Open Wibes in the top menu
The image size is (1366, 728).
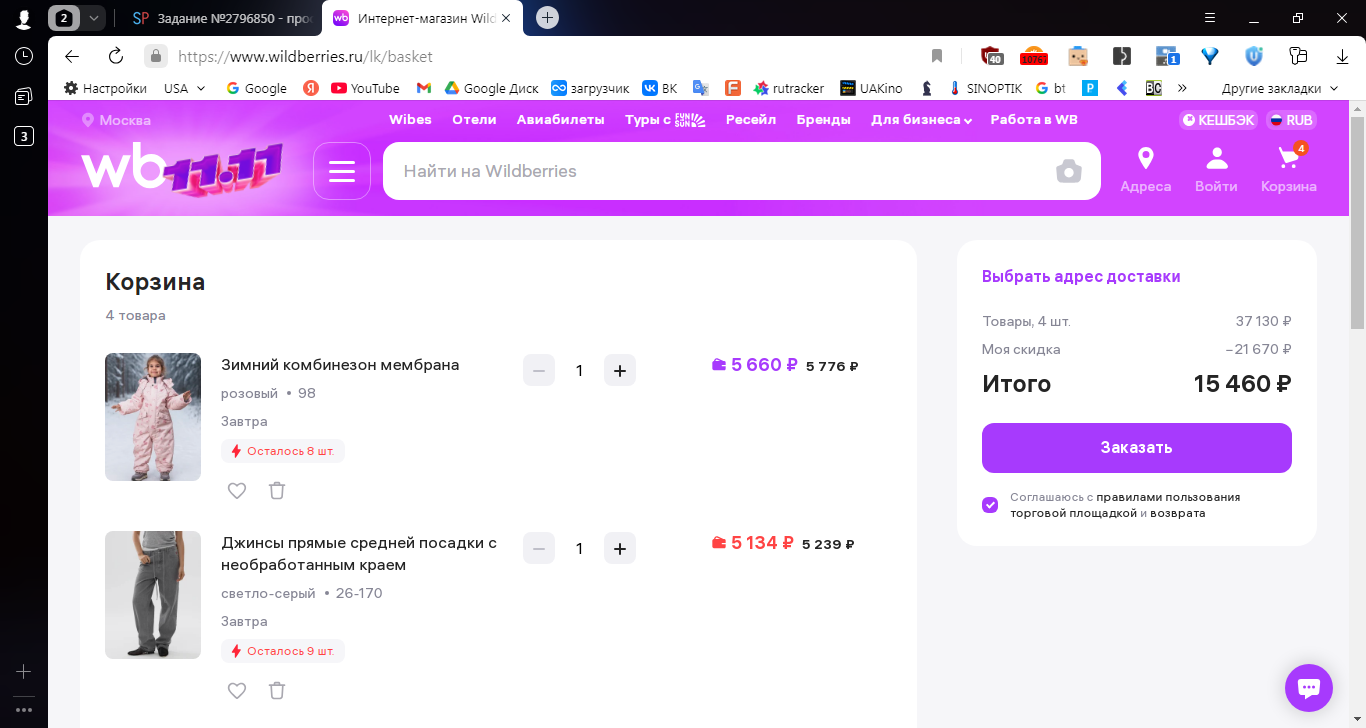pyautogui.click(x=410, y=120)
